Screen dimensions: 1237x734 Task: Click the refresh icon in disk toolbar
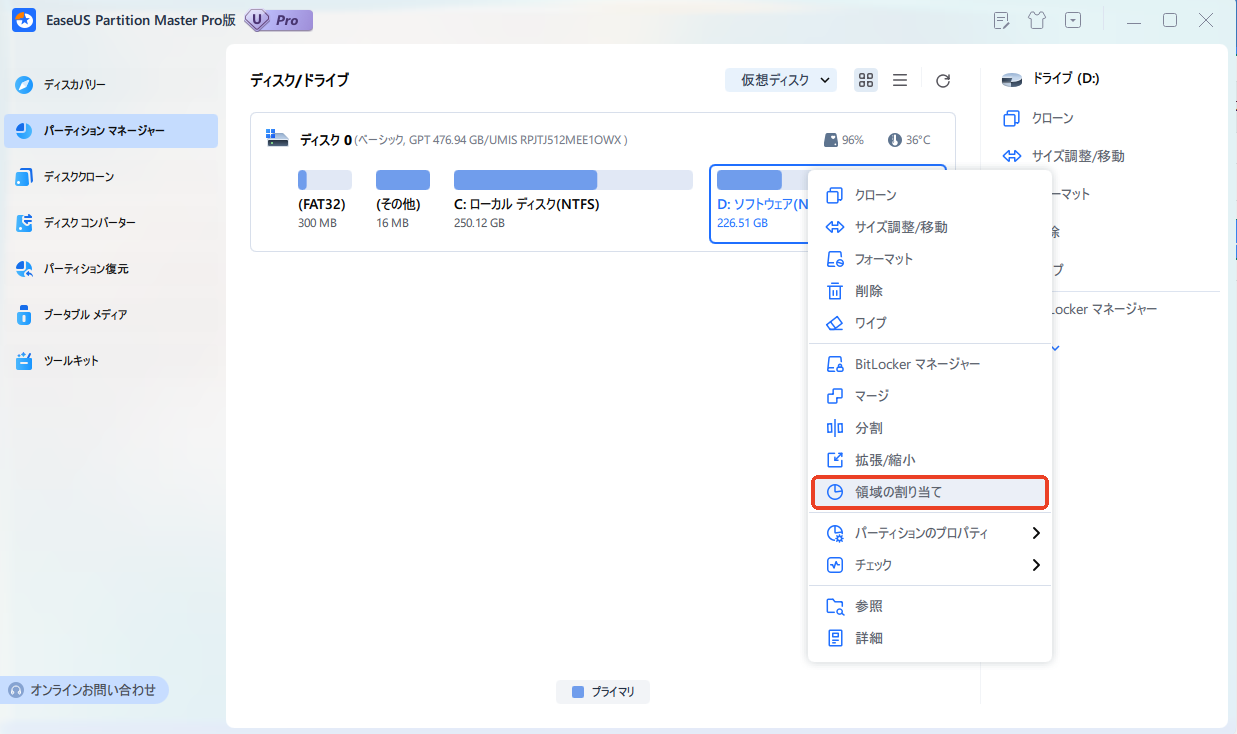click(x=942, y=81)
